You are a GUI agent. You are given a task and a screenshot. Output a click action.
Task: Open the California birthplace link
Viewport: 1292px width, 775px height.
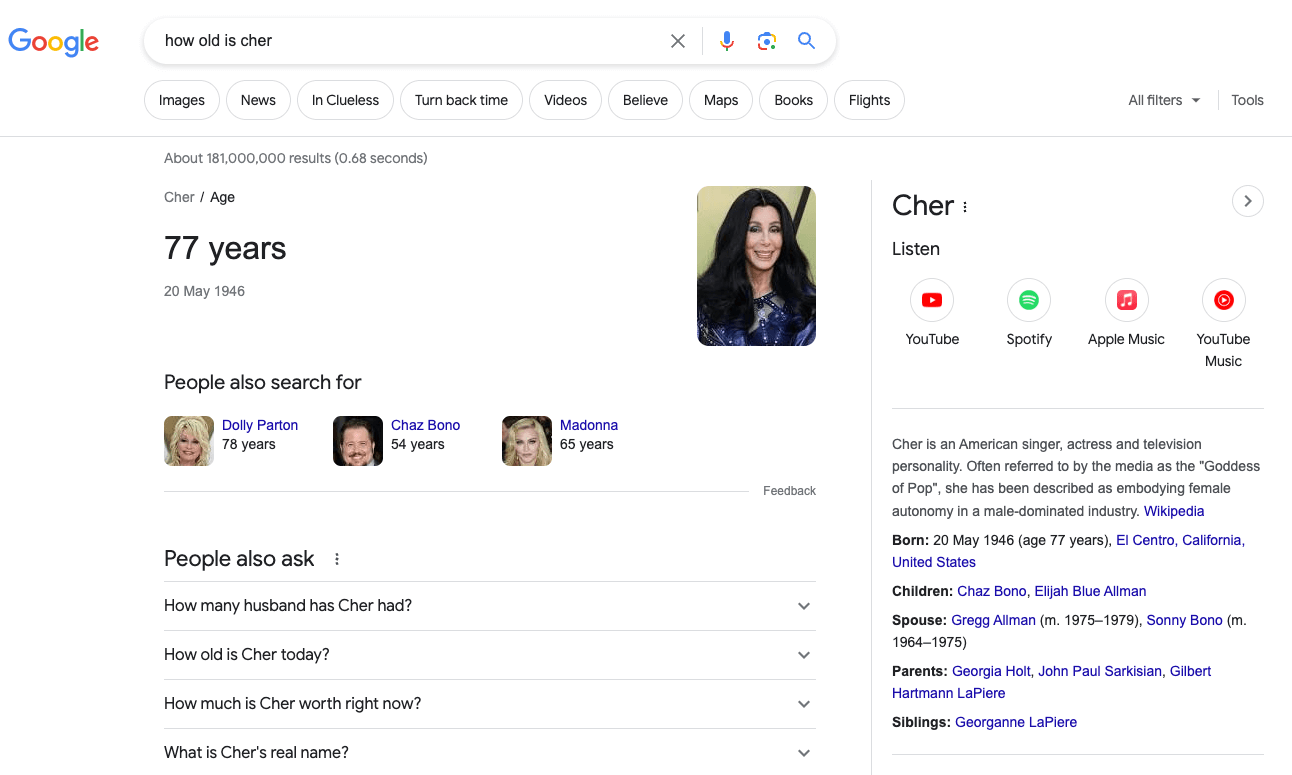click(x=1211, y=540)
